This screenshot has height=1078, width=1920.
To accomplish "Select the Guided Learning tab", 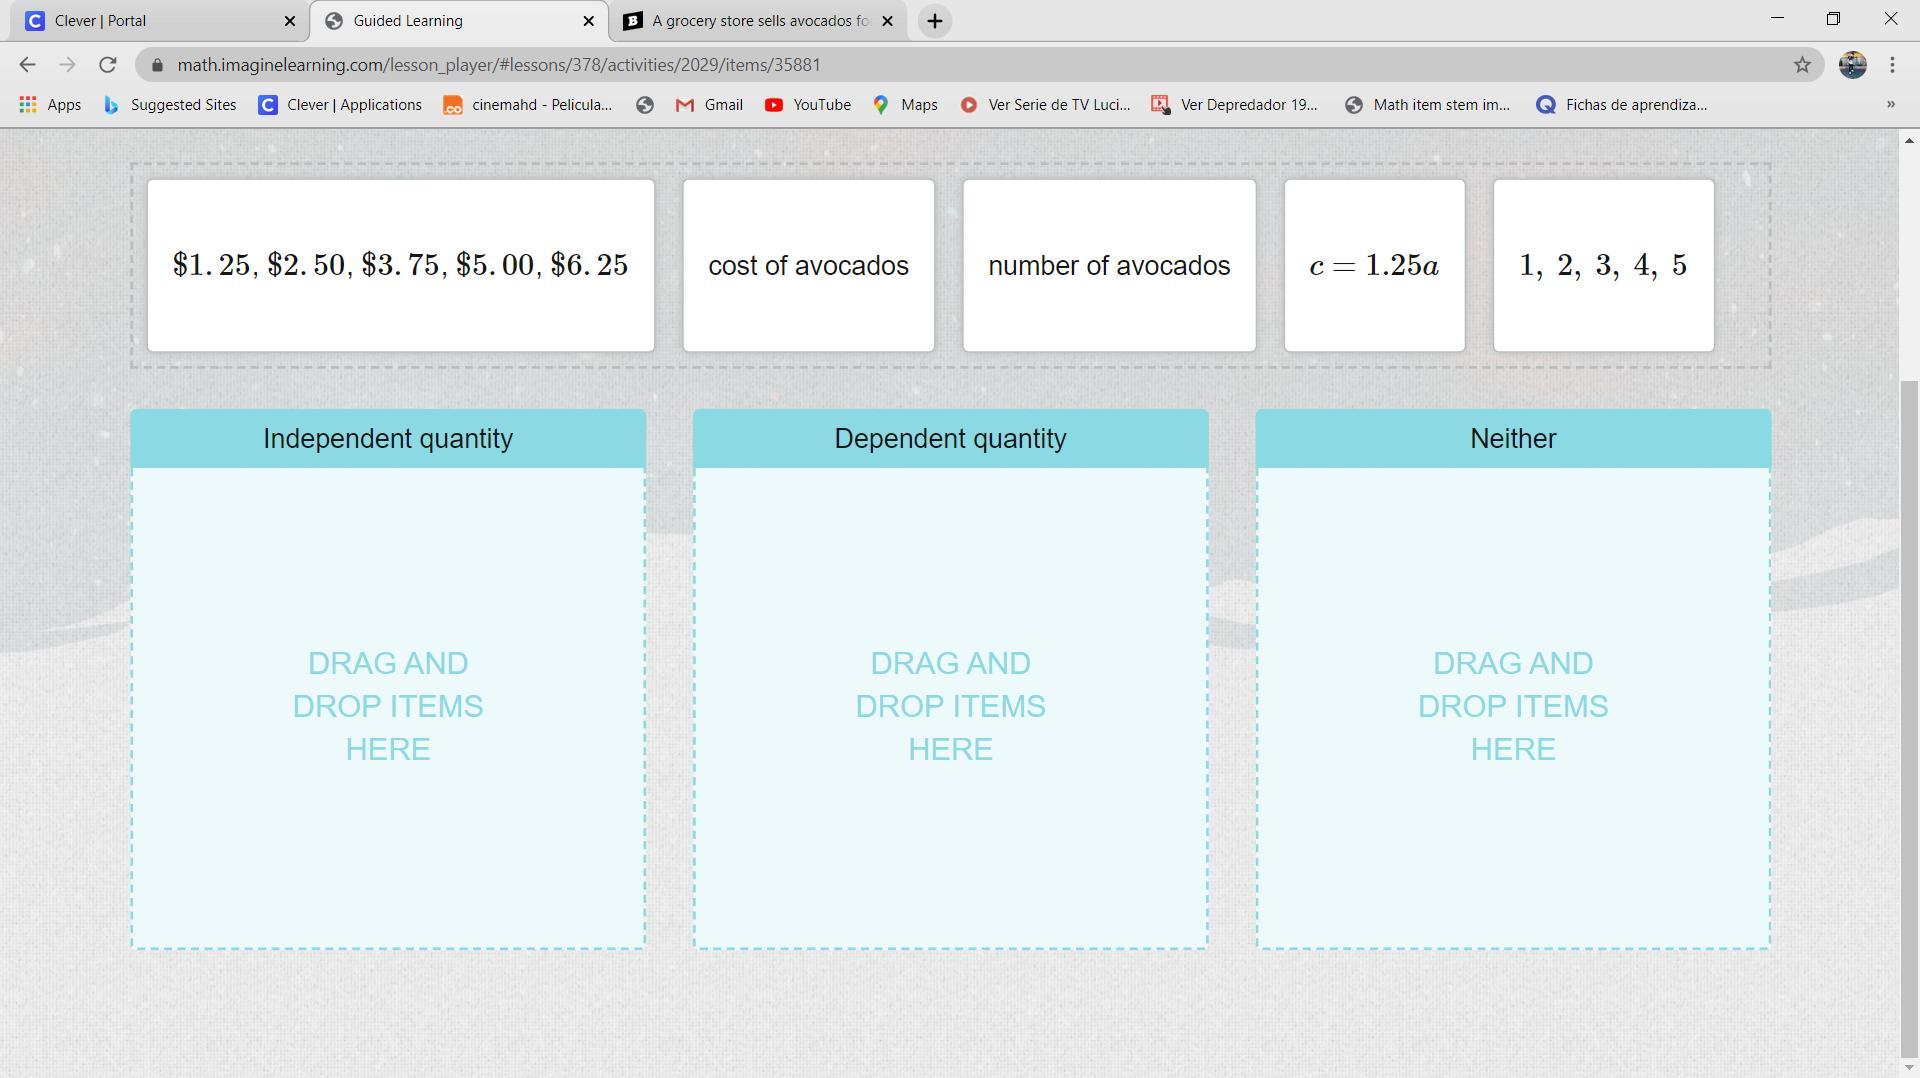I will pos(459,21).
